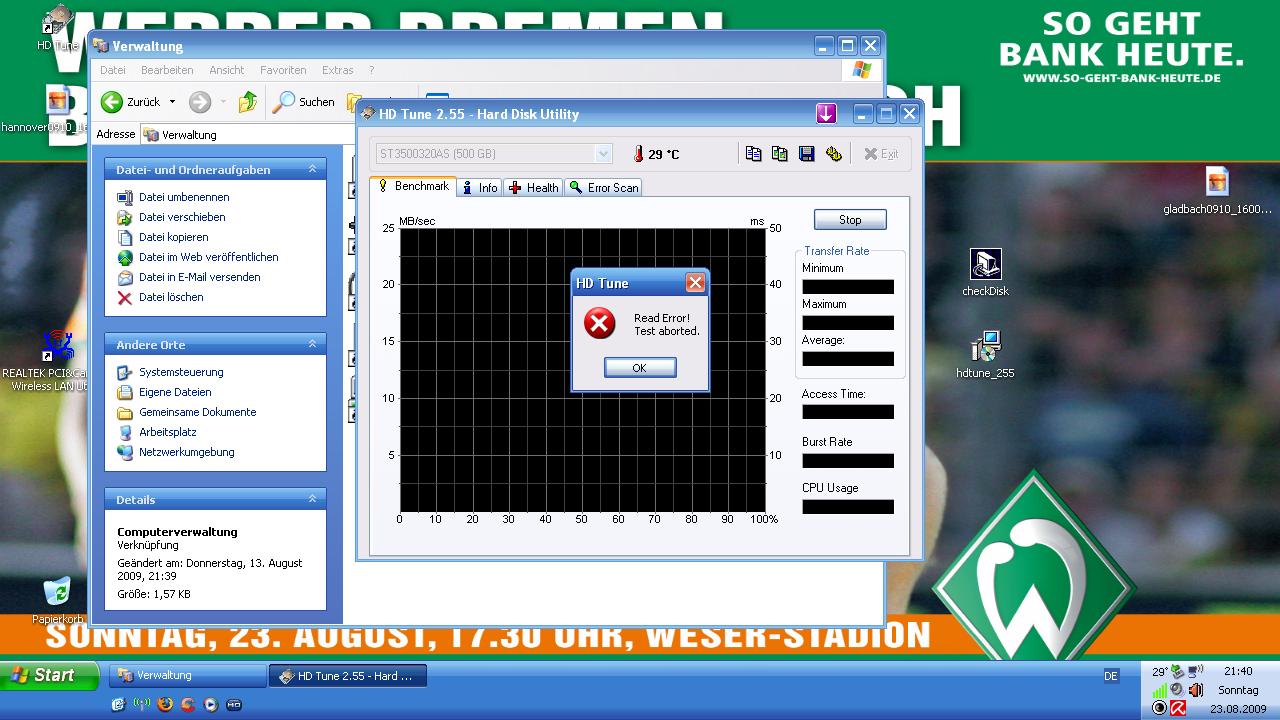
Task: Open the Favoriten menu
Action: coord(283,70)
